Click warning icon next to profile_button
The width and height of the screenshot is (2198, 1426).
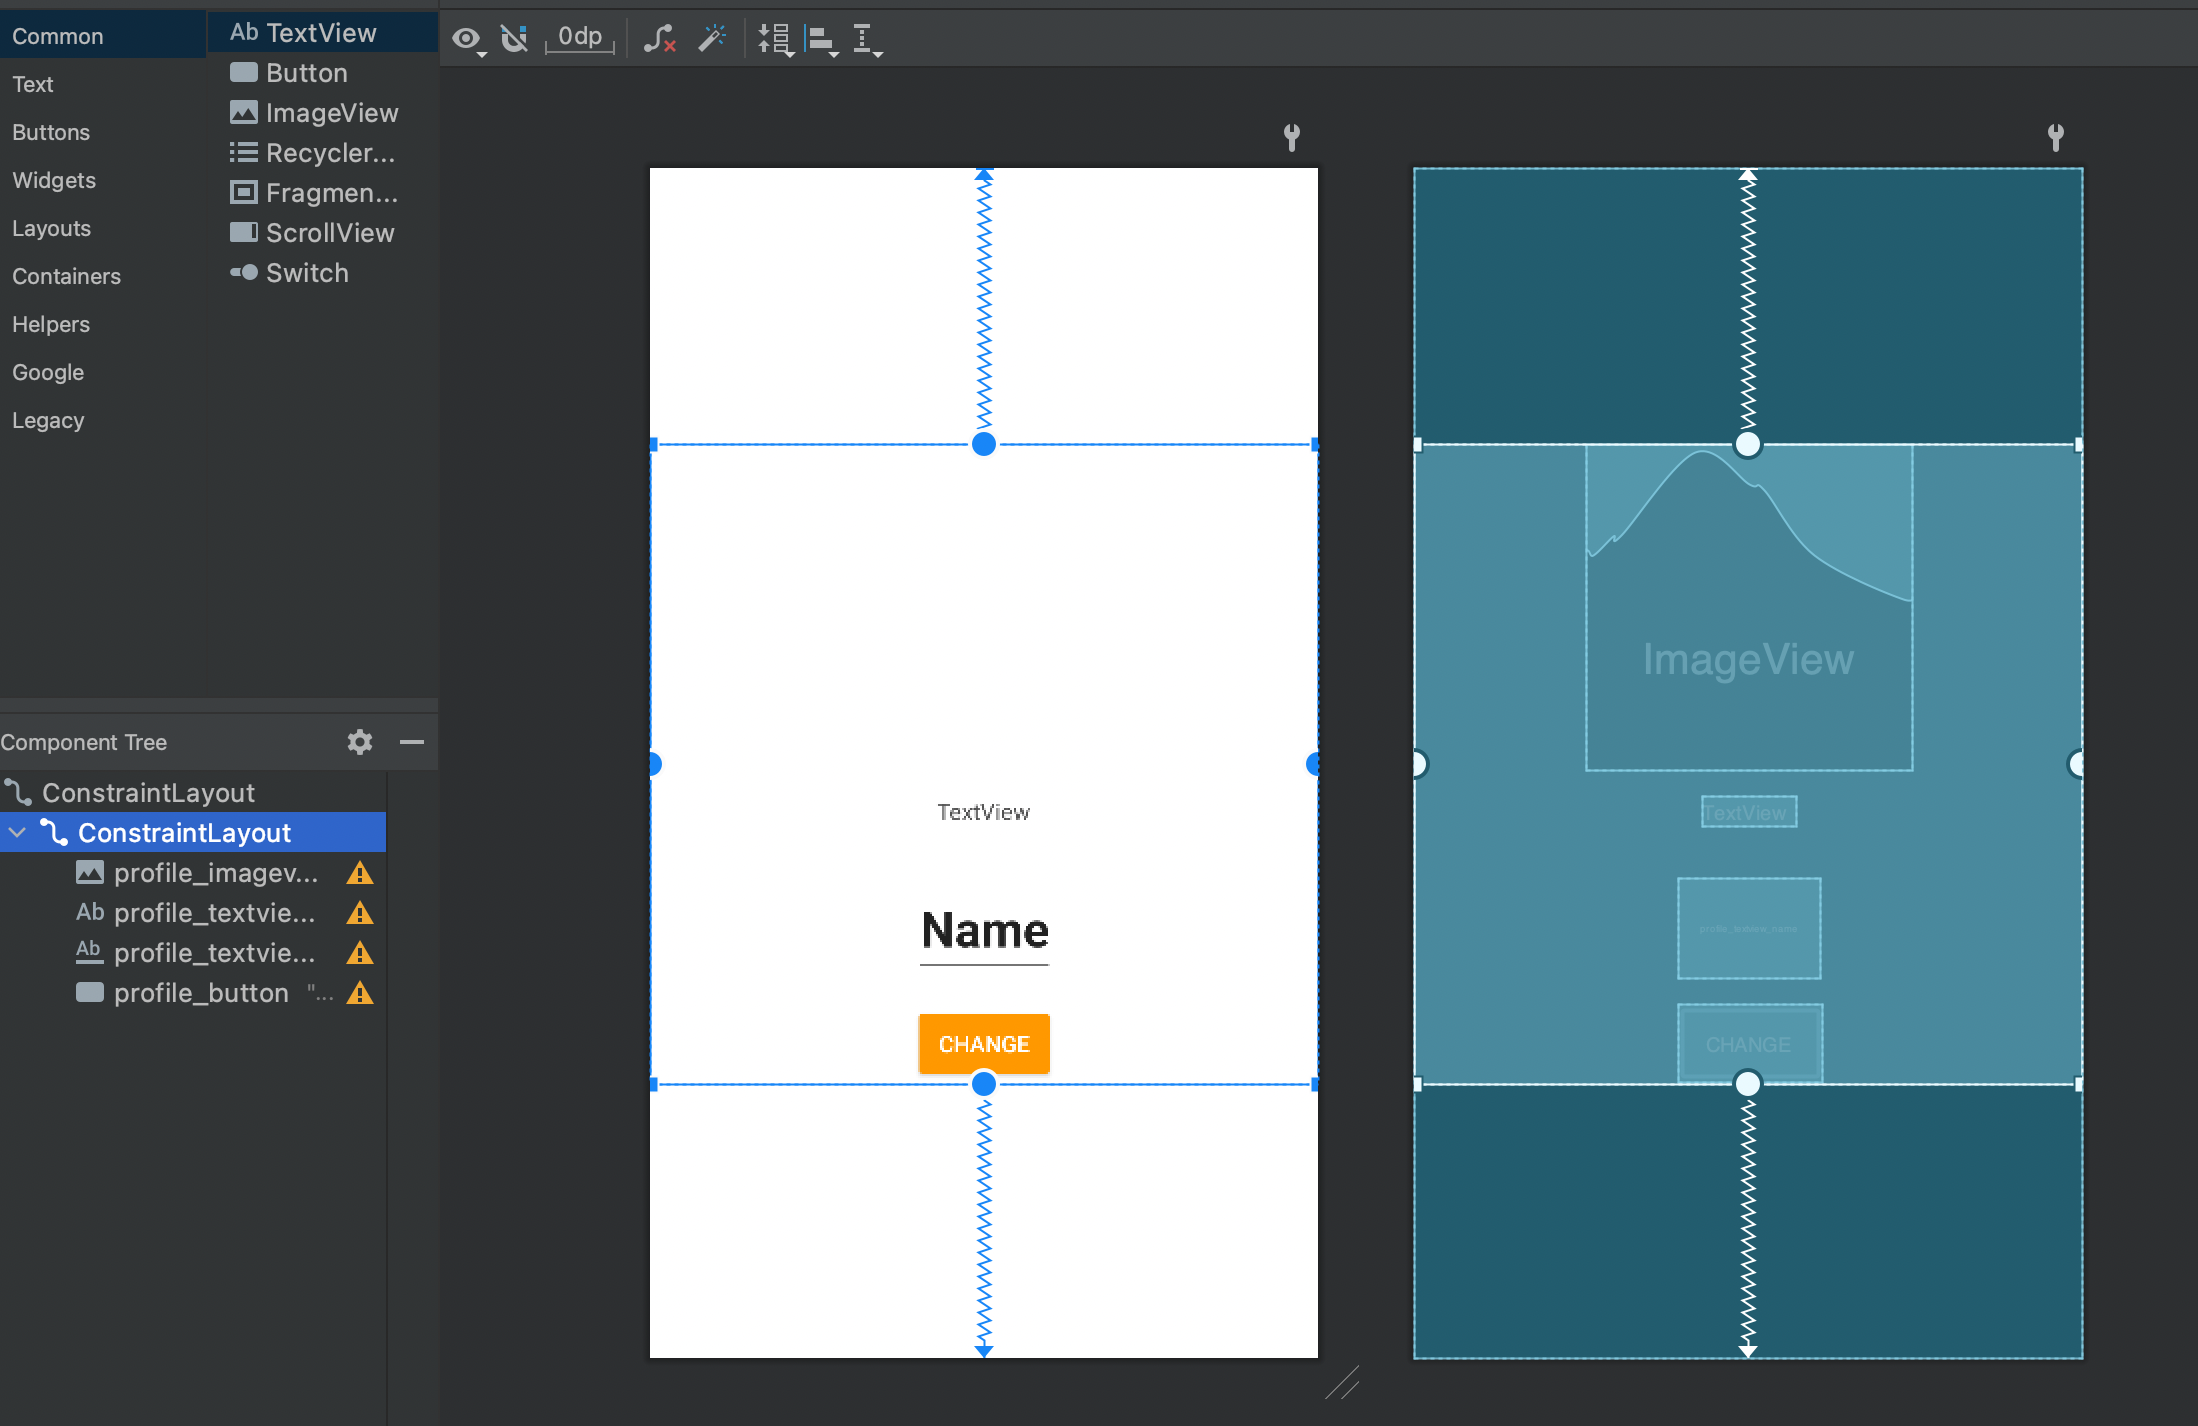tap(360, 993)
